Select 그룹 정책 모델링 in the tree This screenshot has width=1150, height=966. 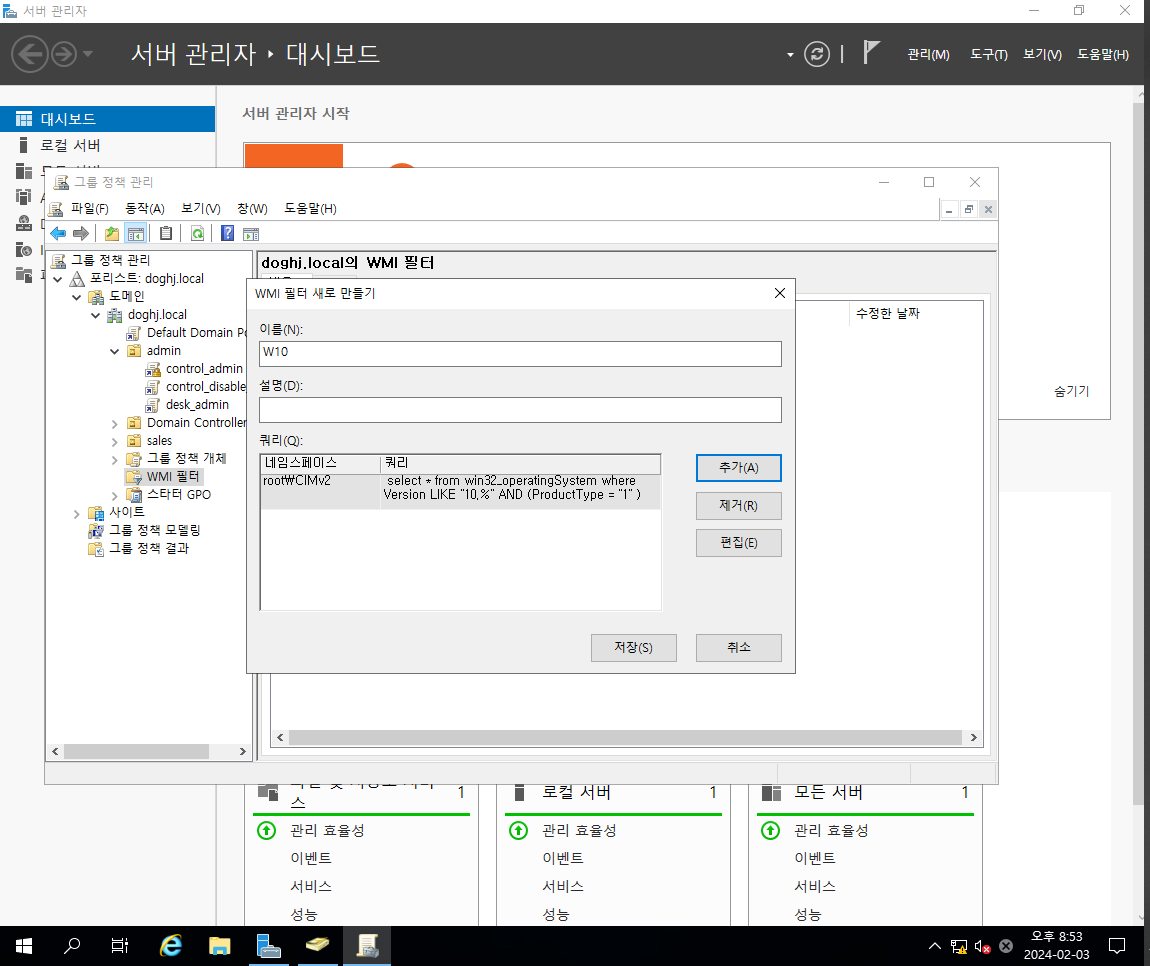click(154, 530)
